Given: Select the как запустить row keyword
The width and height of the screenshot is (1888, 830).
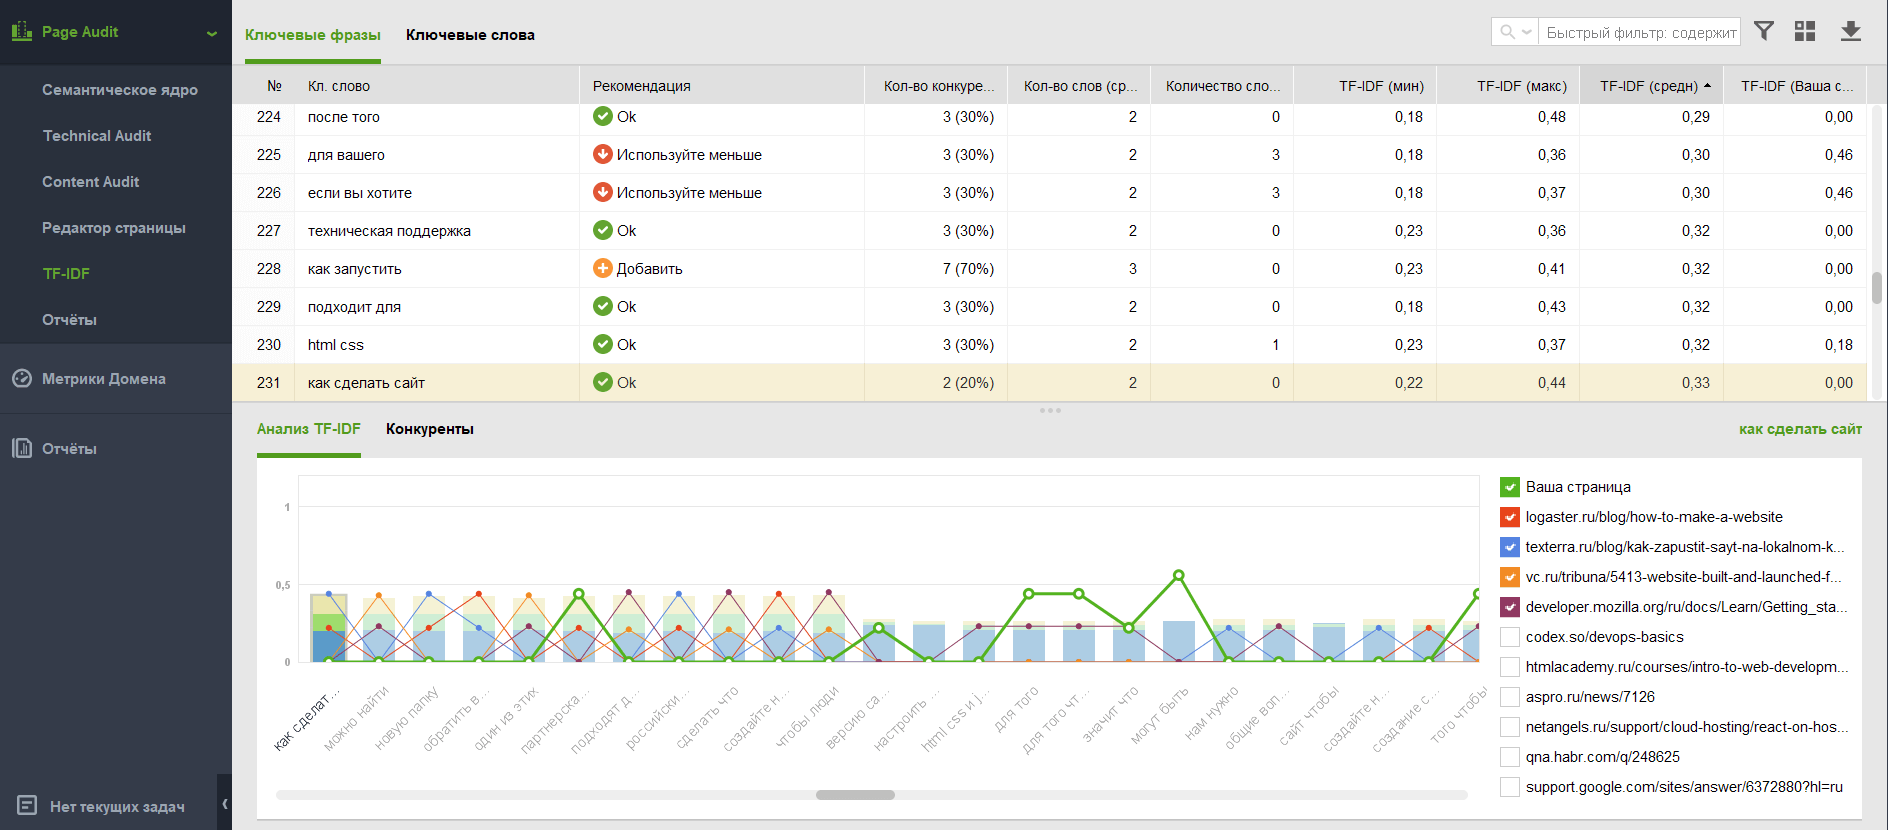Looking at the screenshot, I should [x=355, y=269].
